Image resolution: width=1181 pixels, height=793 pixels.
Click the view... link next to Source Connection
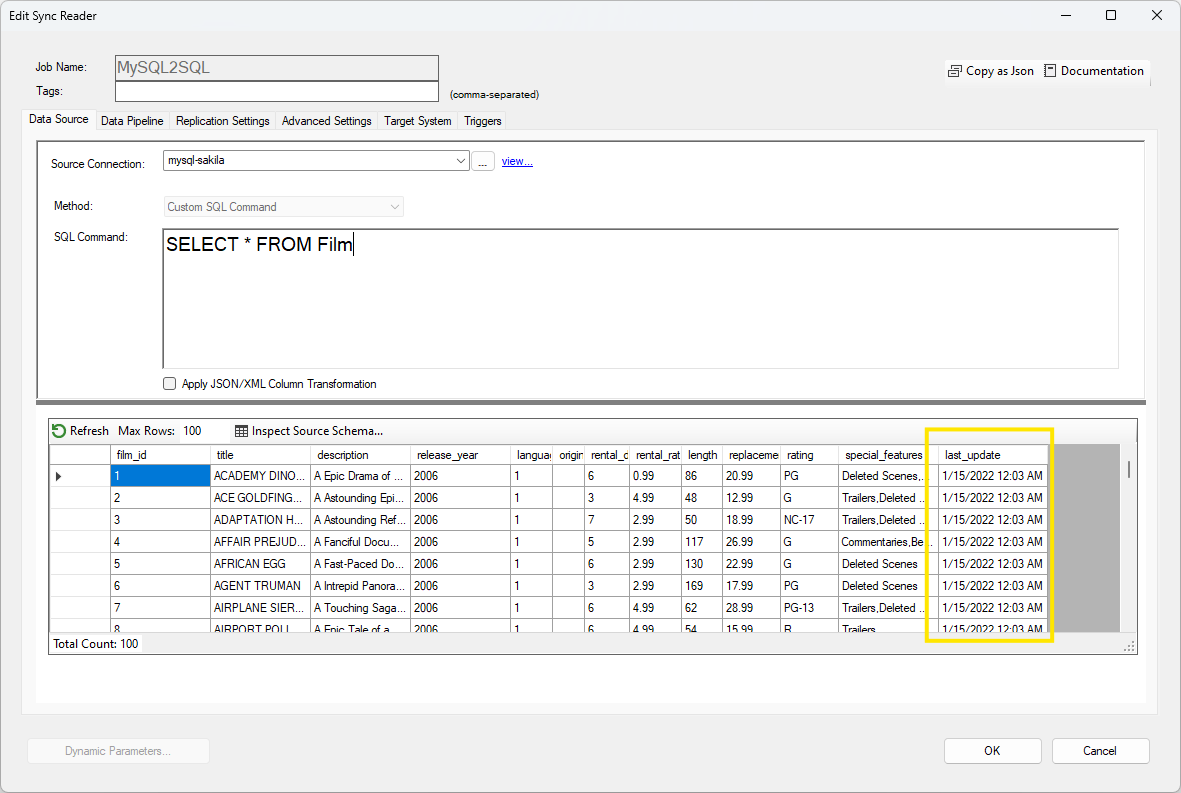517,161
